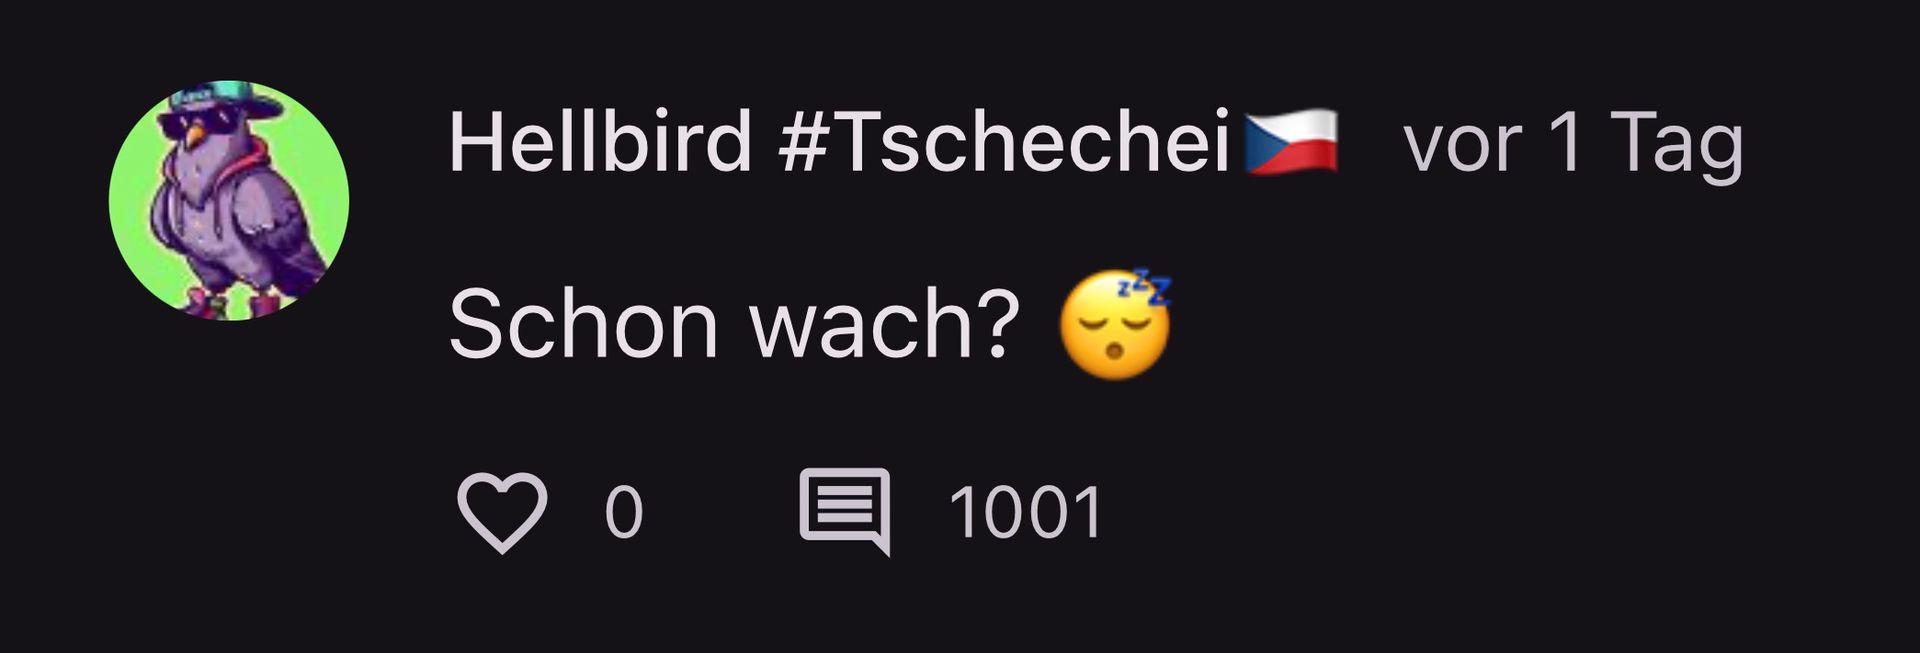Click the sleeping face emoji
Viewport: 1920px width, 653px height.
[1115, 324]
